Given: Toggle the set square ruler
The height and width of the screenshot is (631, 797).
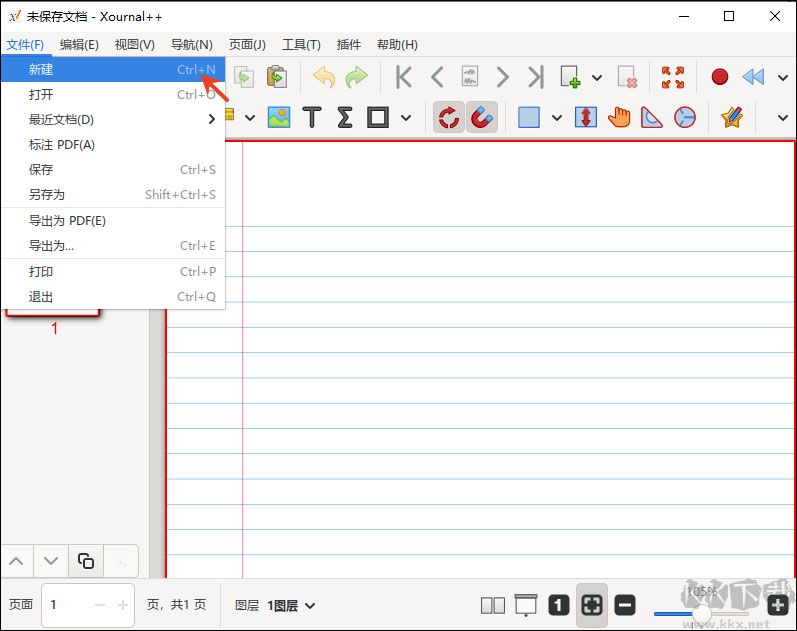Looking at the screenshot, I should click(x=652, y=117).
